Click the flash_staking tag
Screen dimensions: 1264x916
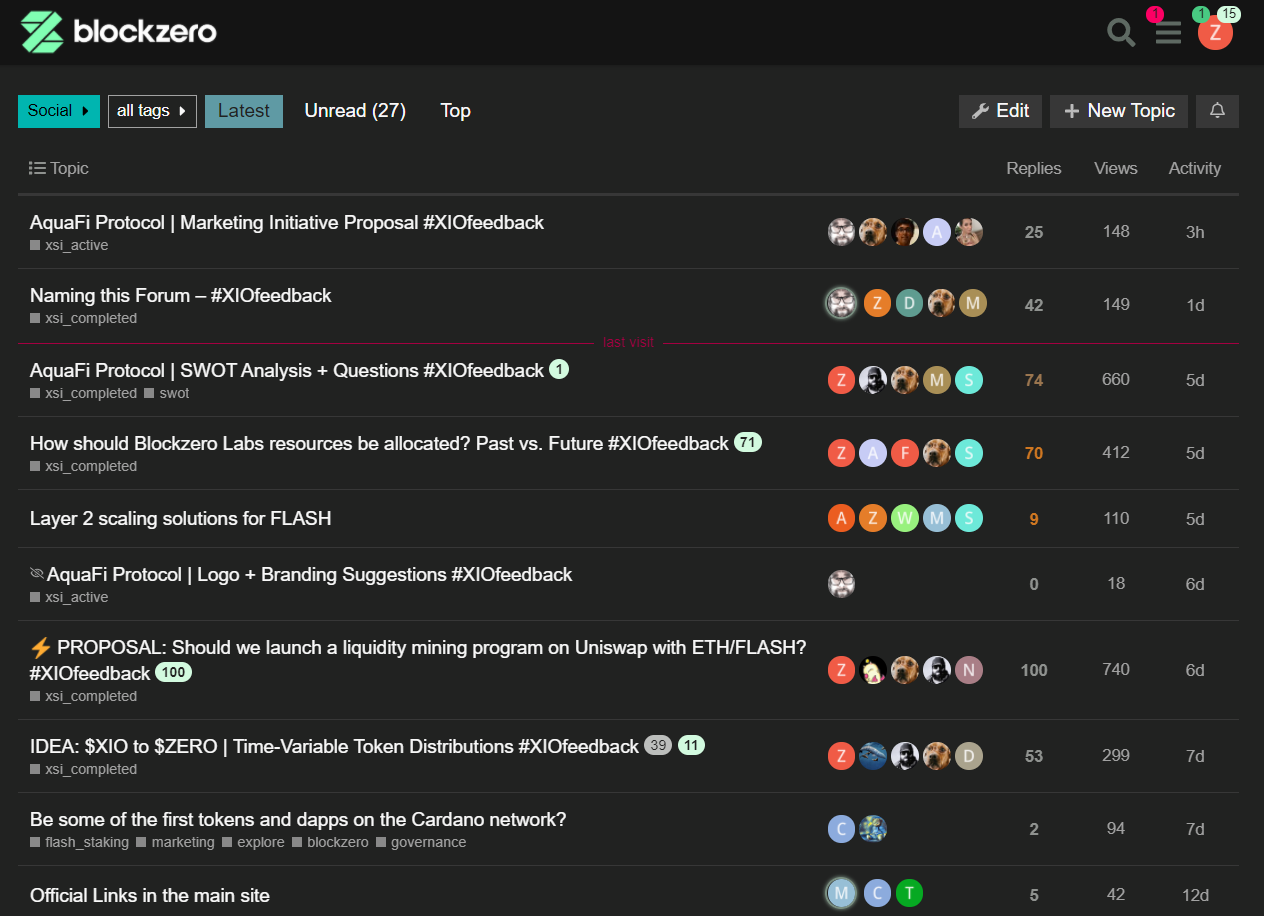pyautogui.click(x=79, y=842)
